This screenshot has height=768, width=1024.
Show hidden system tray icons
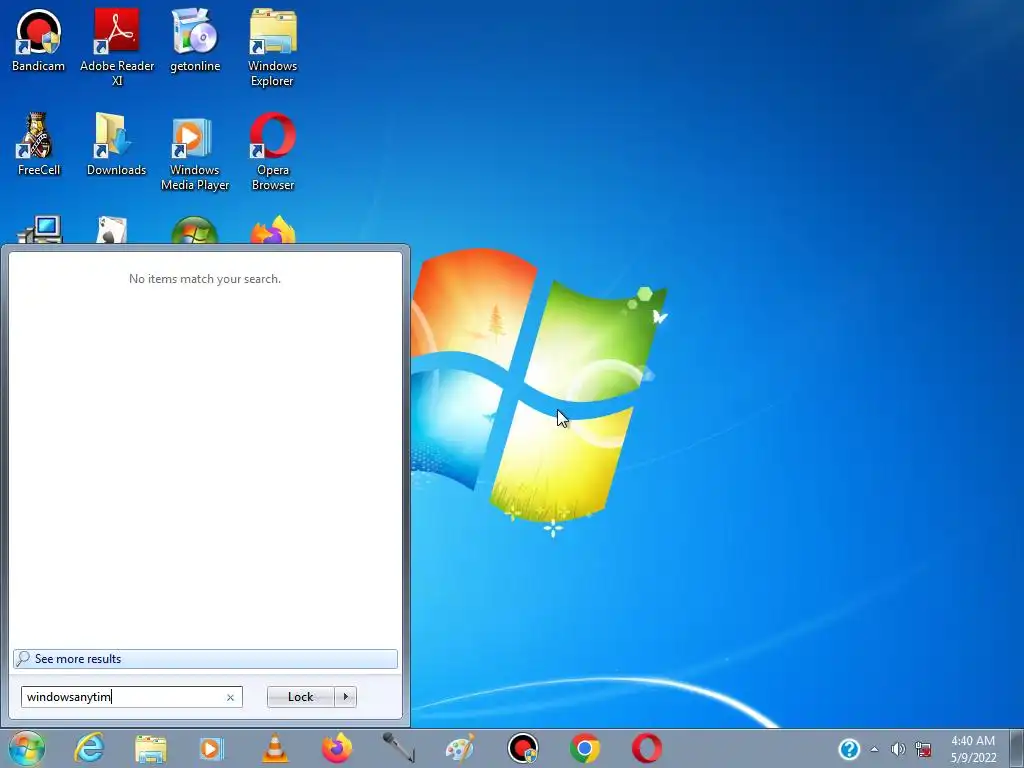coord(874,749)
